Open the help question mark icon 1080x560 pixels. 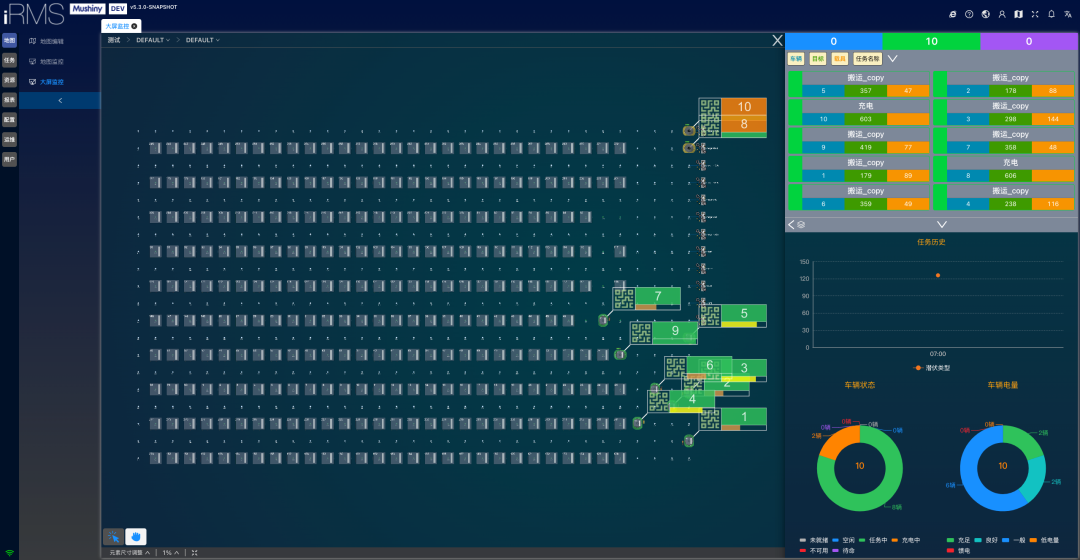tap(968, 14)
